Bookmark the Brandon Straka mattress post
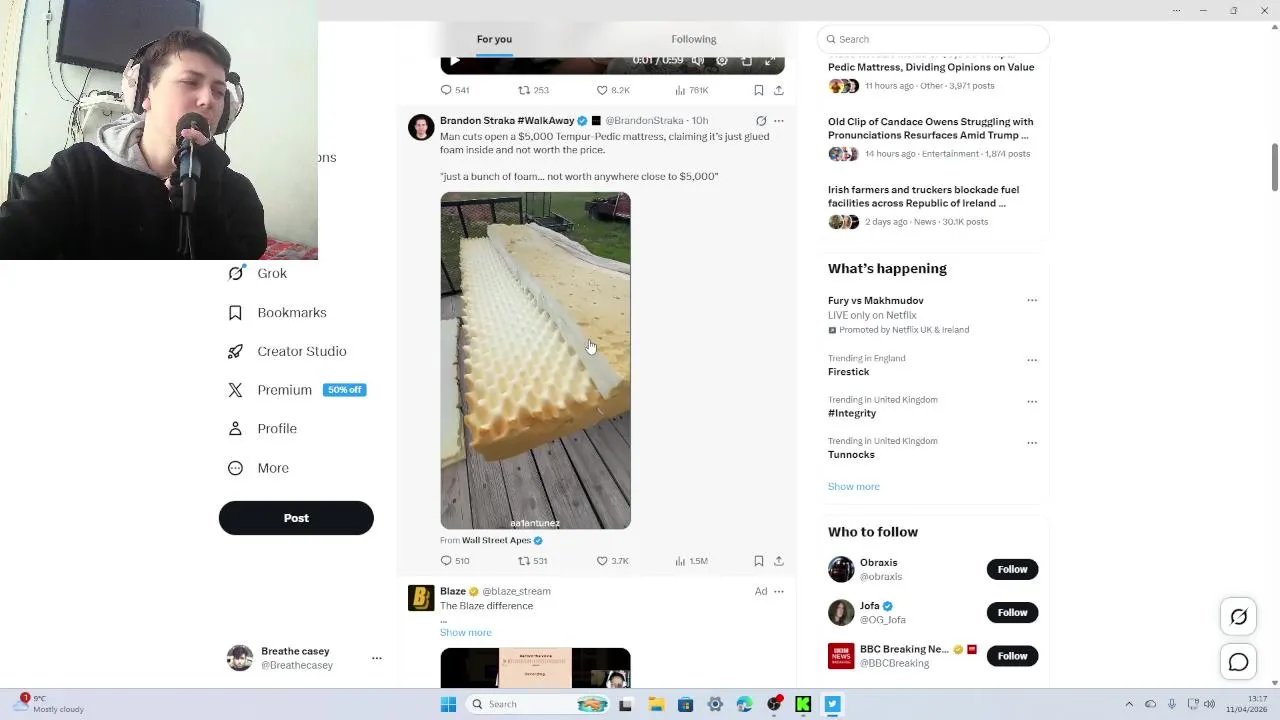 758,561
